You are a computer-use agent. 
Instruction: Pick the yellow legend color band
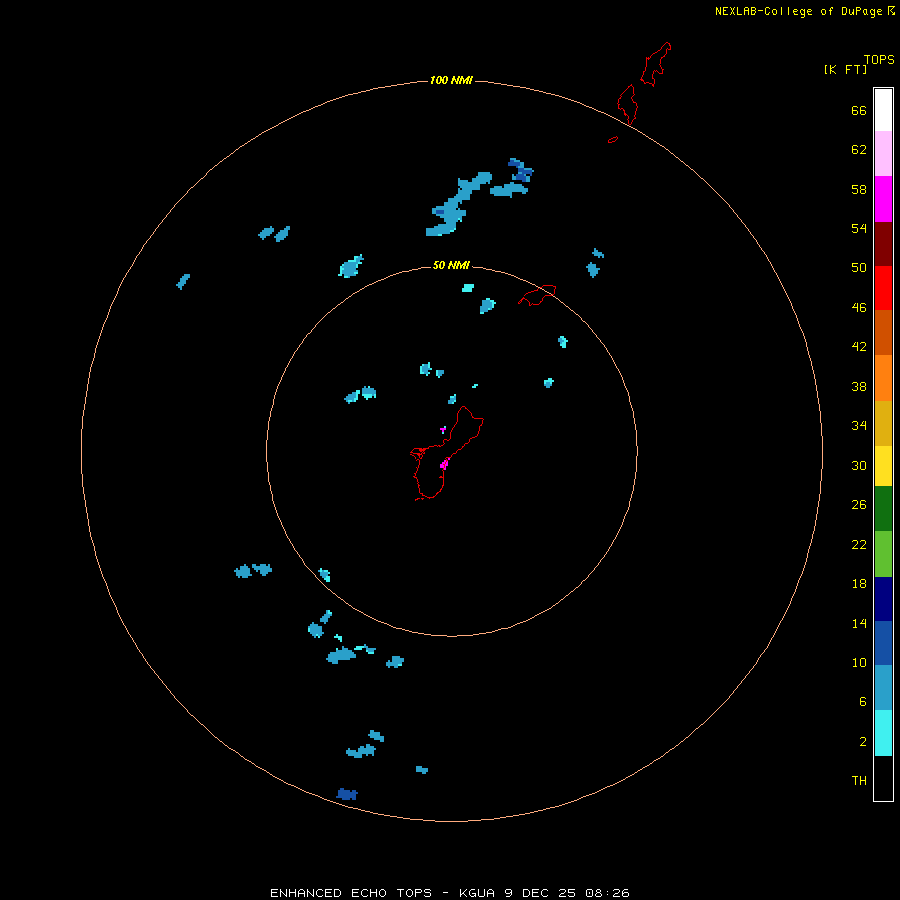click(x=883, y=466)
